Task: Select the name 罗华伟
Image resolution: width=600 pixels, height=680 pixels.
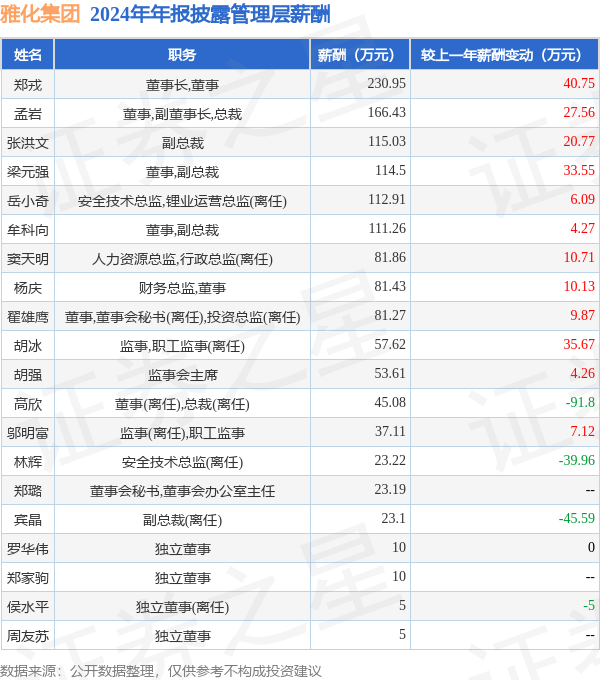Action: point(28,549)
